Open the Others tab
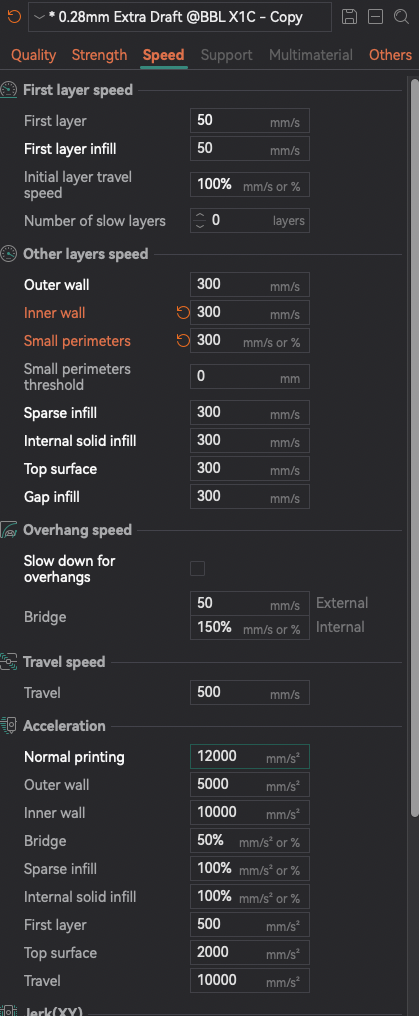419x1016 pixels. (x=391, y=55)
